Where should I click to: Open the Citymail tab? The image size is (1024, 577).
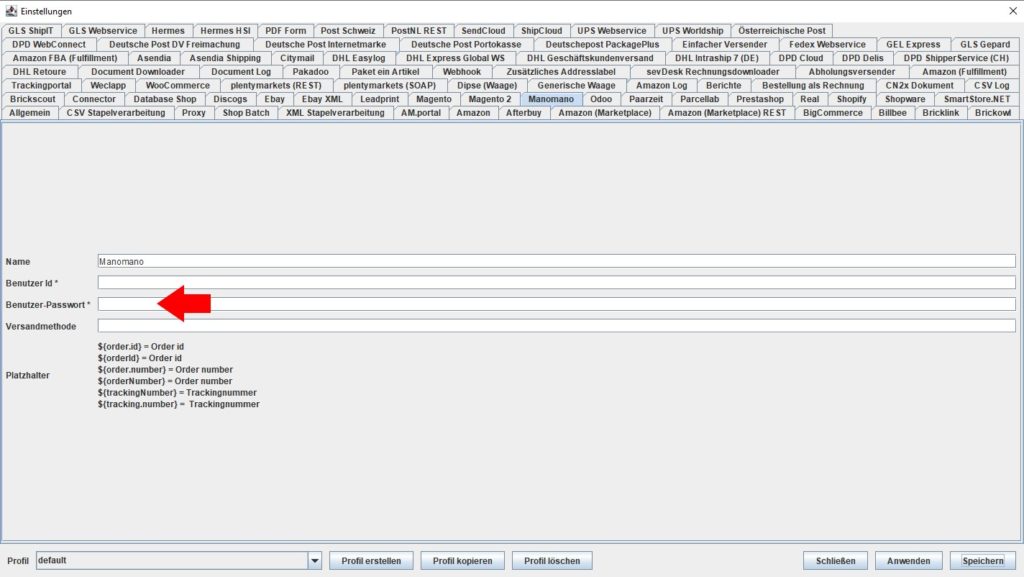(297, 58)
